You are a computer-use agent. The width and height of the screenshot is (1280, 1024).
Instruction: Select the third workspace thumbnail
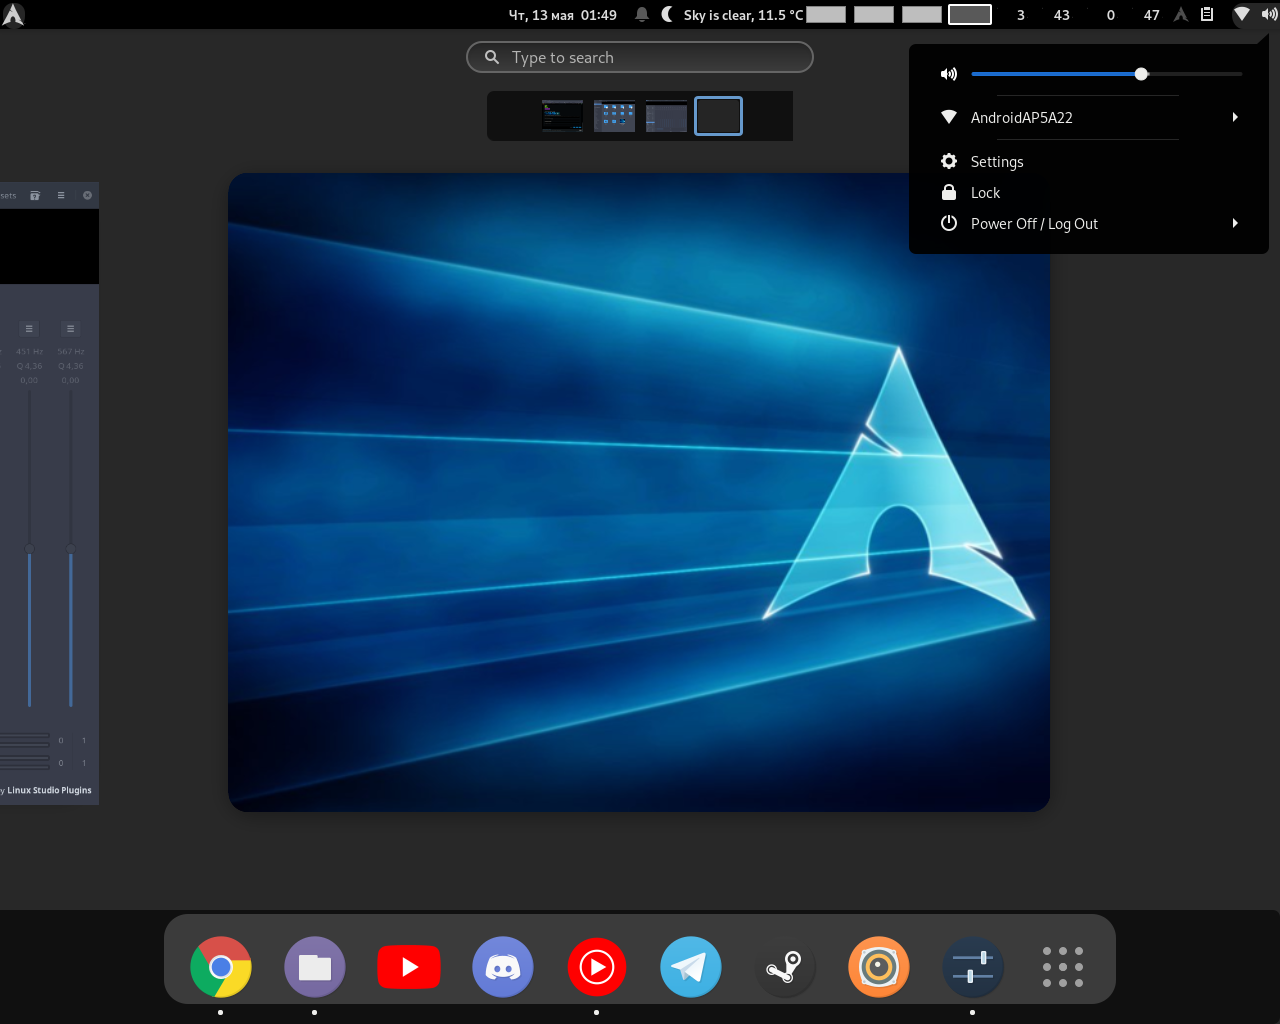point(666,116)
